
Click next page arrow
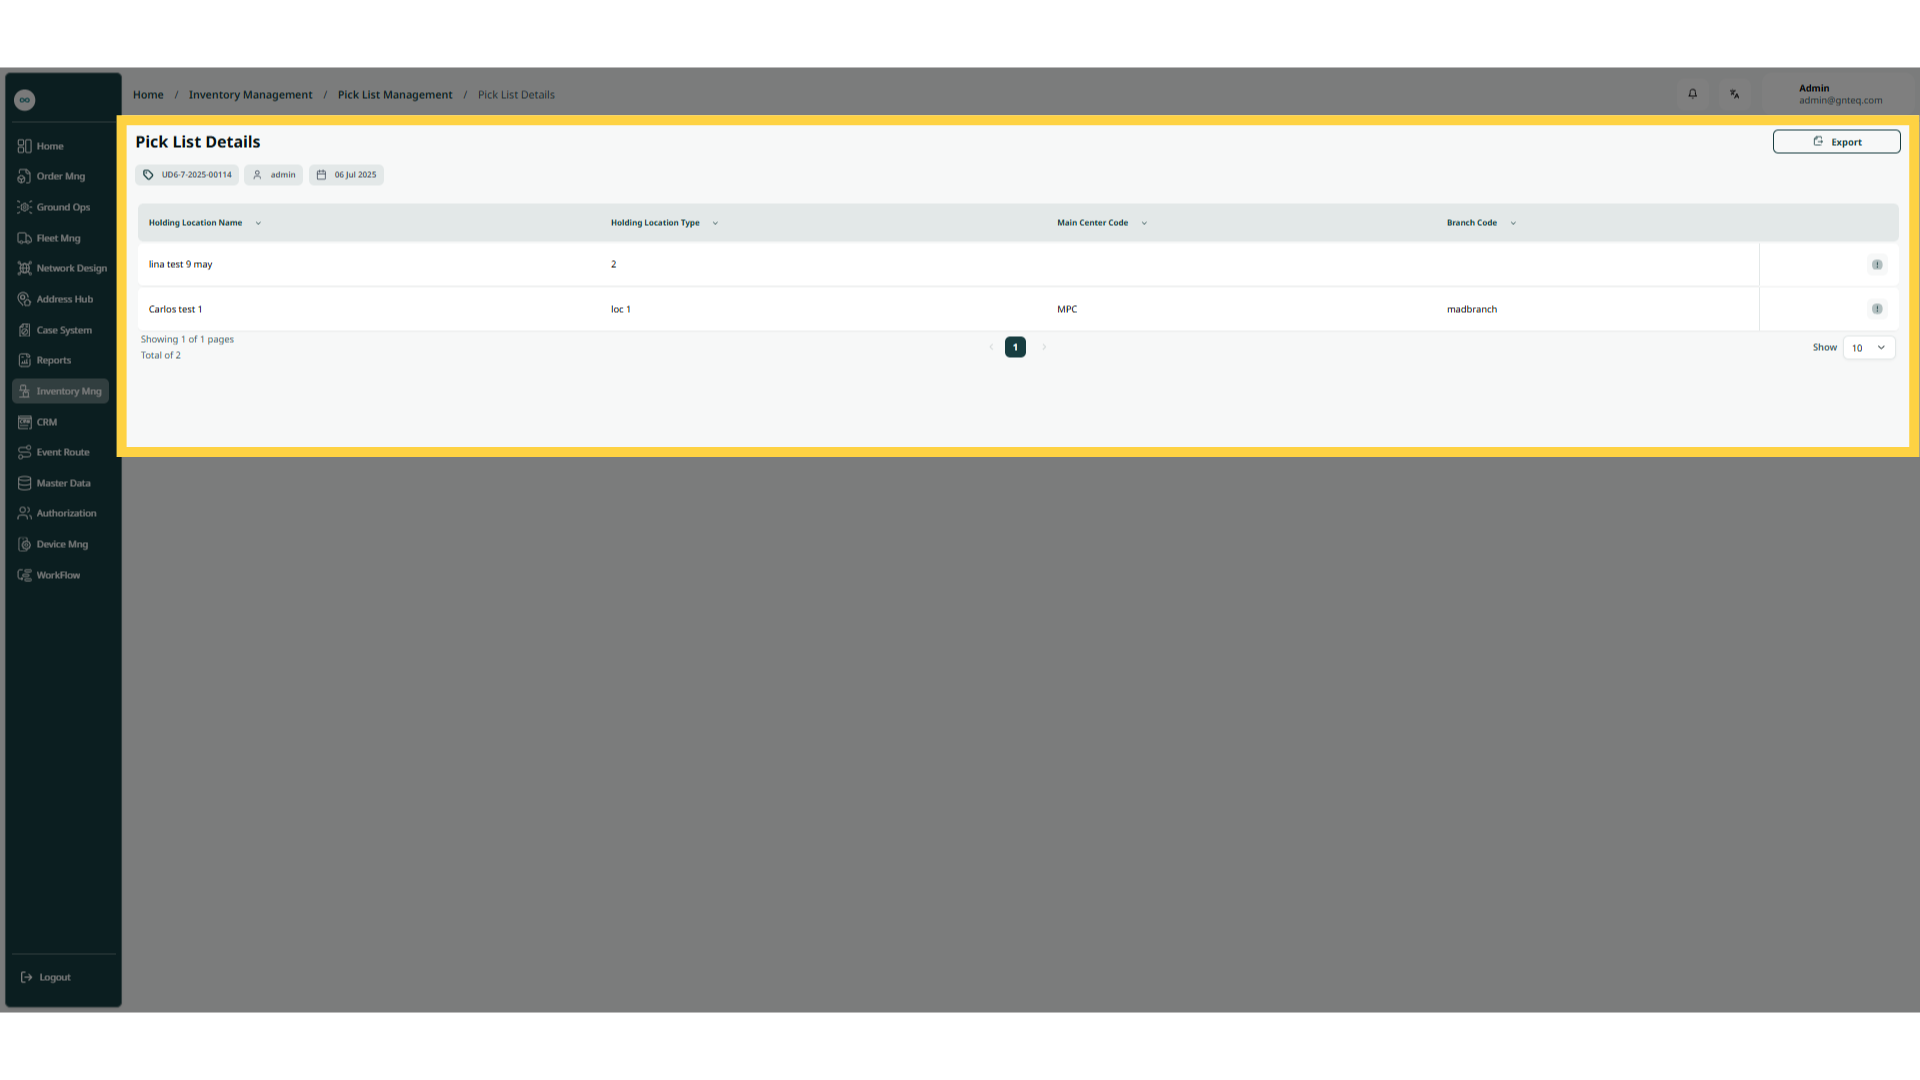(x=1044, y=347)
